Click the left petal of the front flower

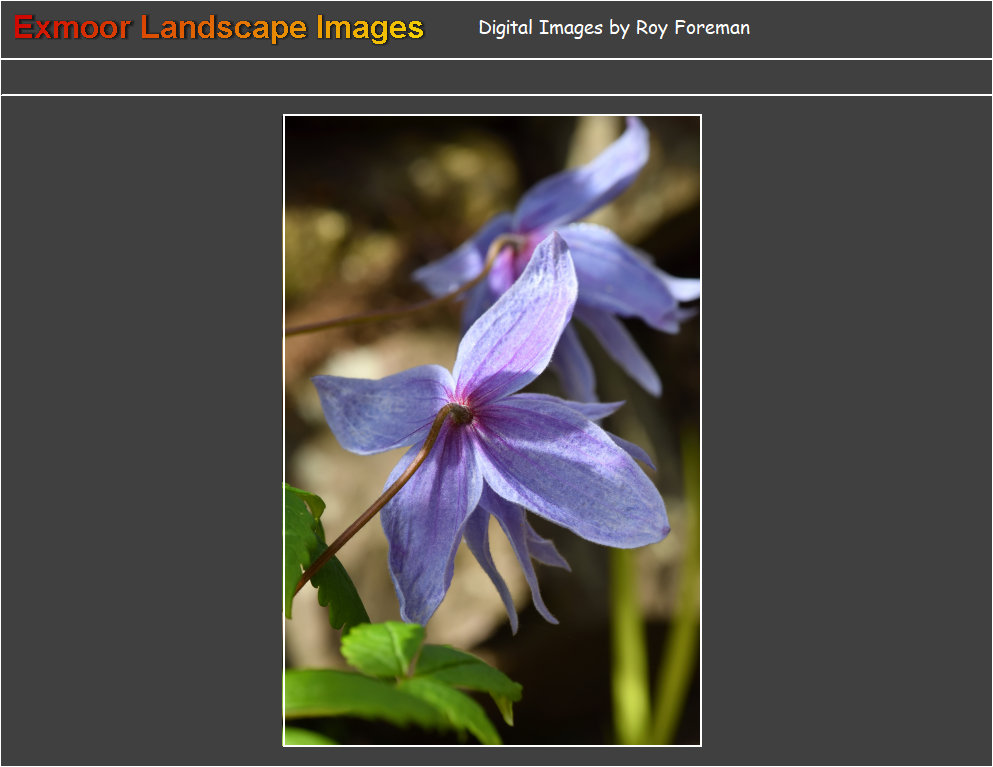[380, 405]
